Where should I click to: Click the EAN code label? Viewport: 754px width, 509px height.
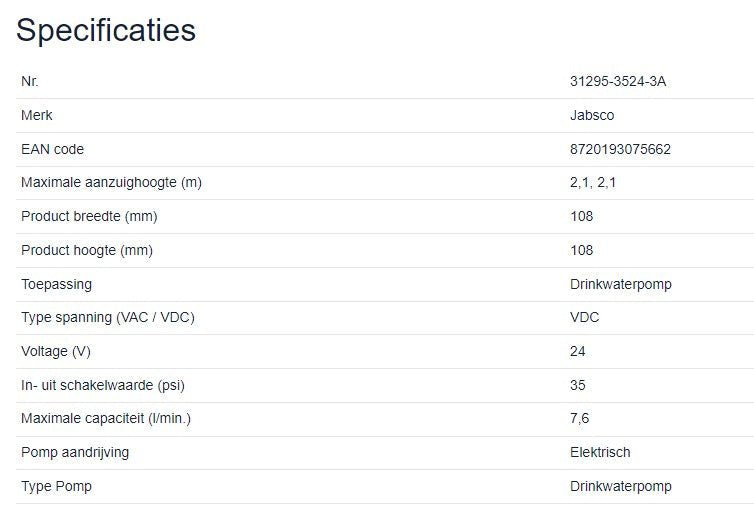[x=52, y=149]
